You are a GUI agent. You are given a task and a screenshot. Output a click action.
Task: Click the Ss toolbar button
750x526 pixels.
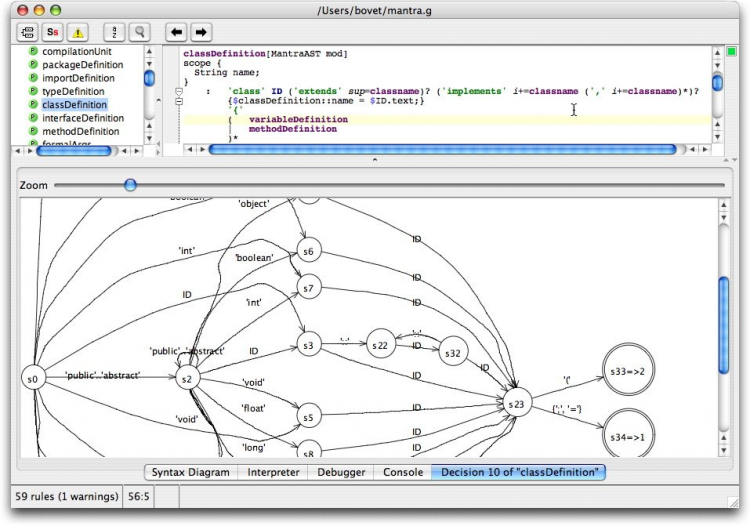[x=53, y=32]
